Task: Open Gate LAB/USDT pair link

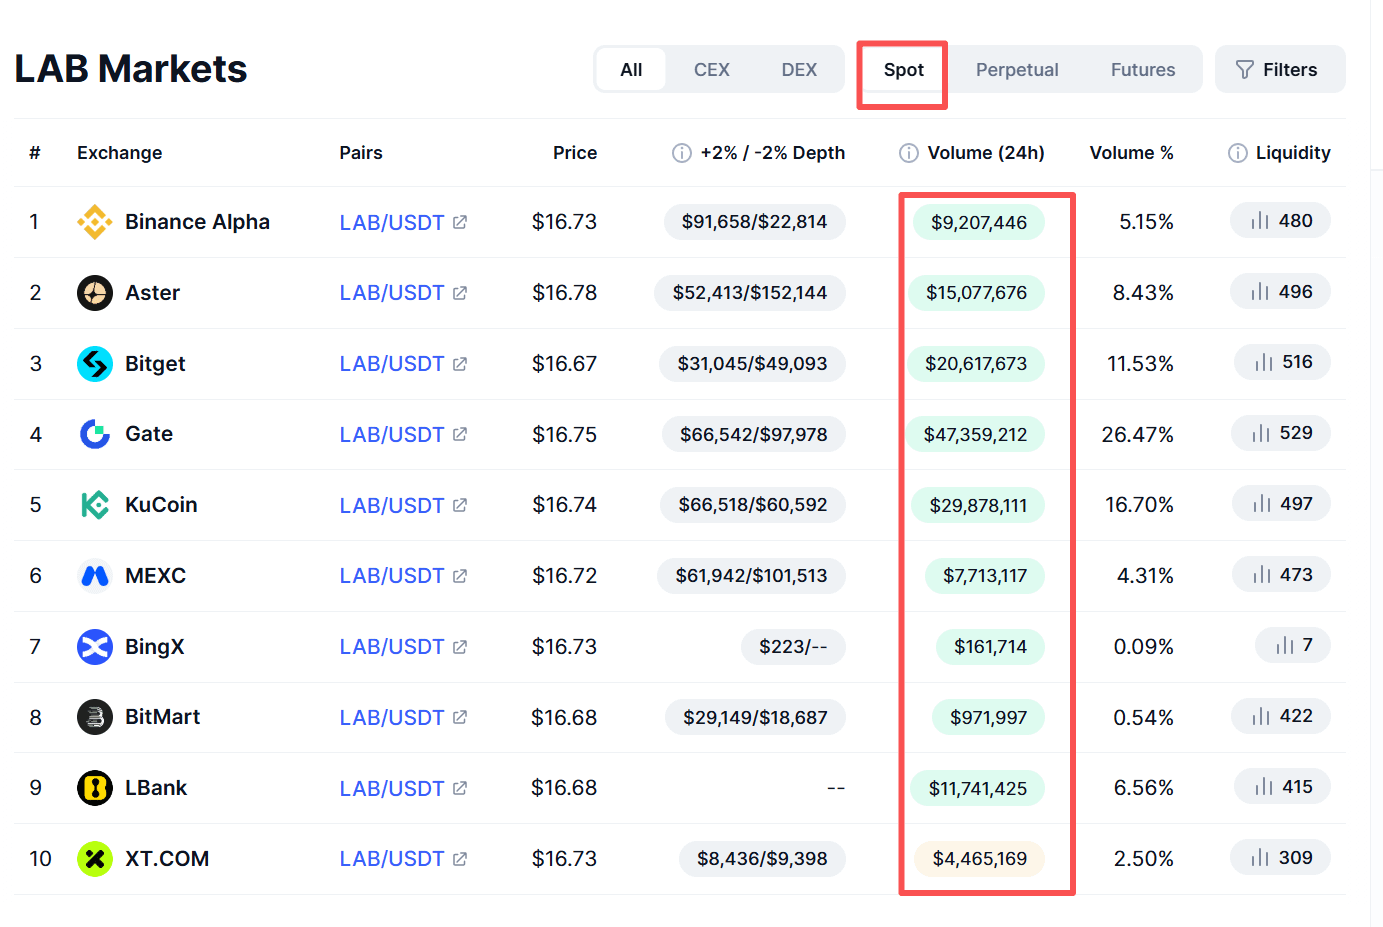Action: pos(392,435)
